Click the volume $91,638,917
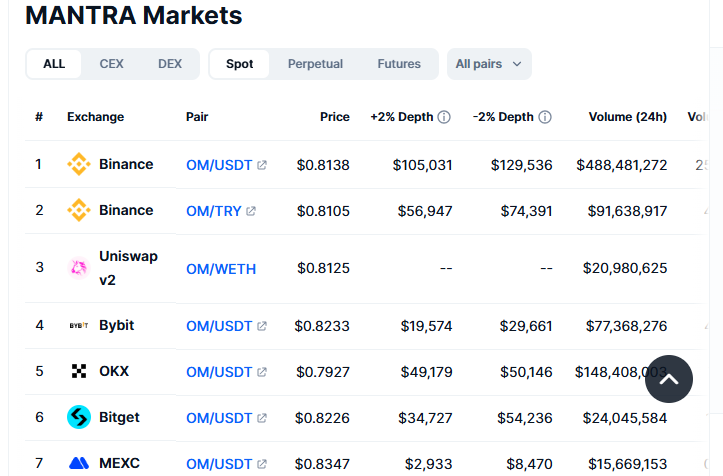723x476 pixels. [627, 211]
